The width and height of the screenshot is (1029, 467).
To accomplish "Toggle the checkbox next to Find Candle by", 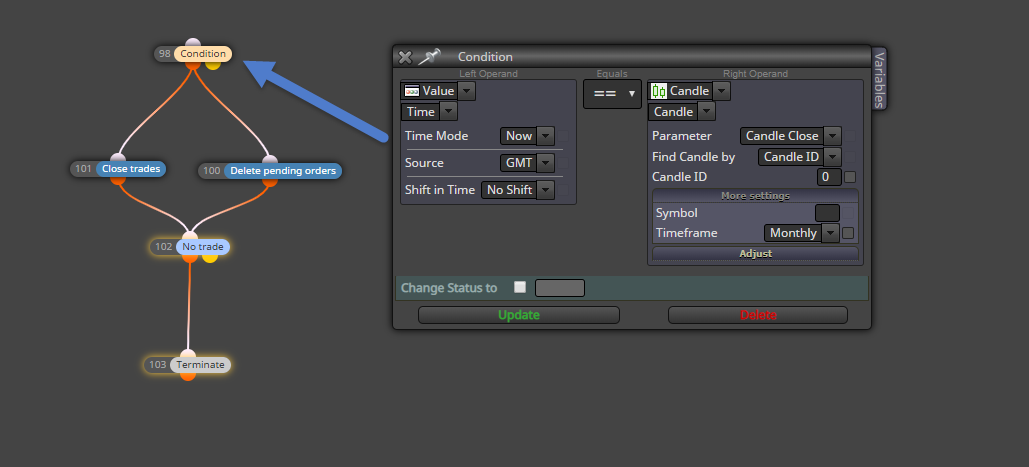I will 850,157.
